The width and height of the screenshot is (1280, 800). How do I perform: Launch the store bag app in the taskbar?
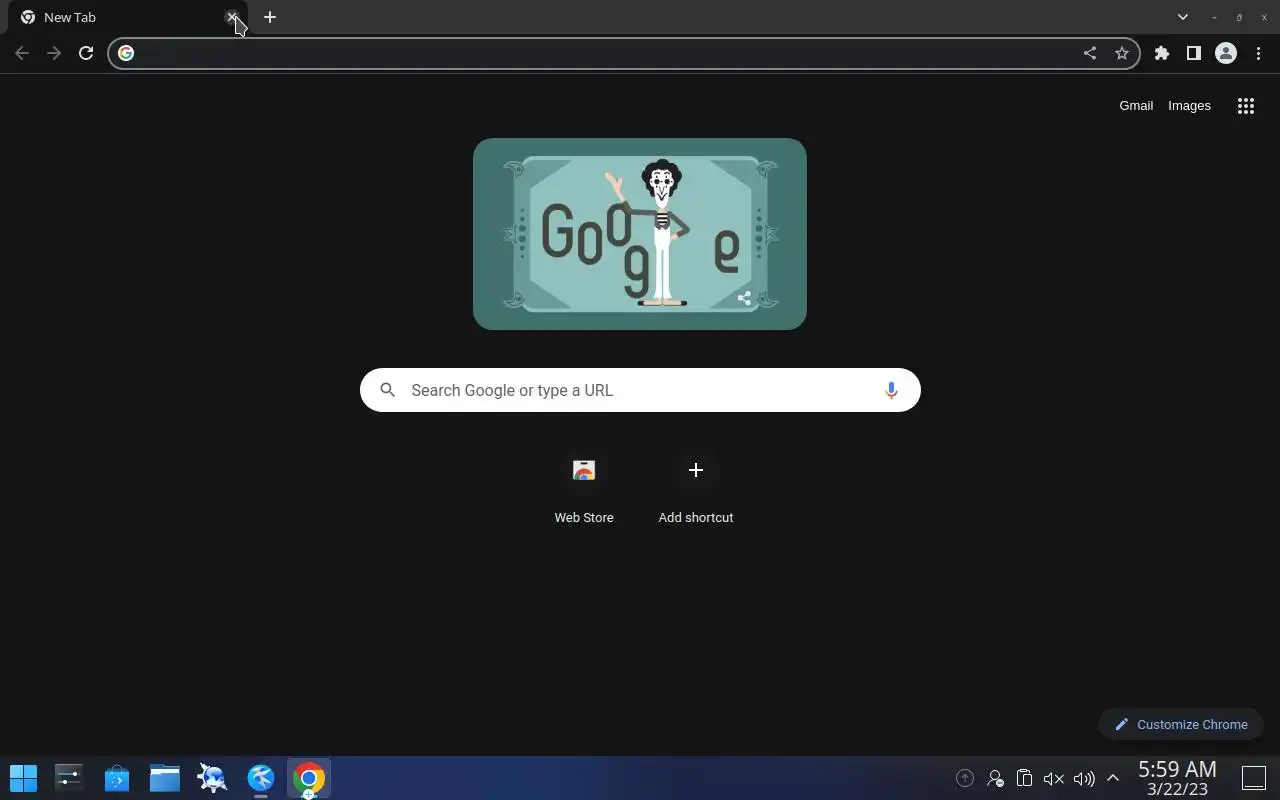click(117, 778)
